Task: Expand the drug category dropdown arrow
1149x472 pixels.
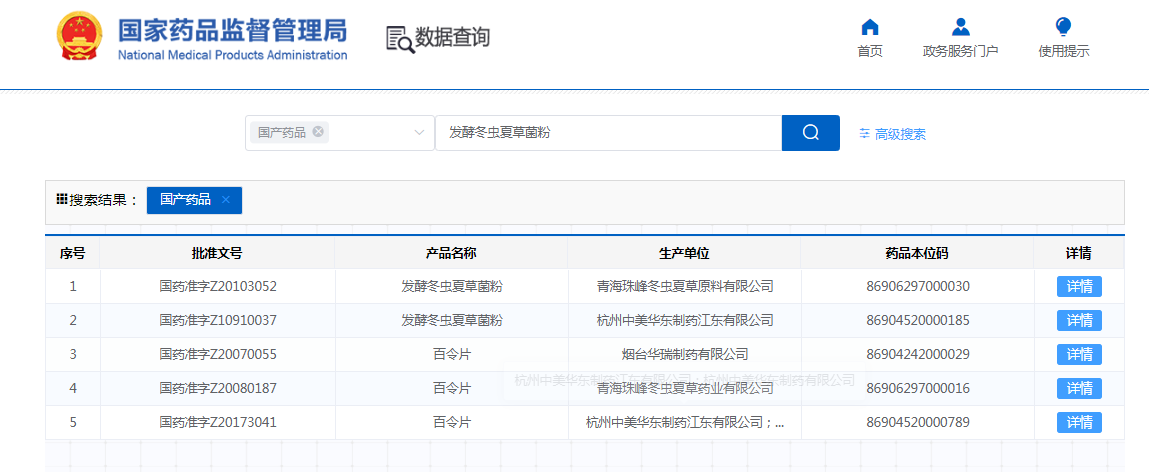Action: 419,133
